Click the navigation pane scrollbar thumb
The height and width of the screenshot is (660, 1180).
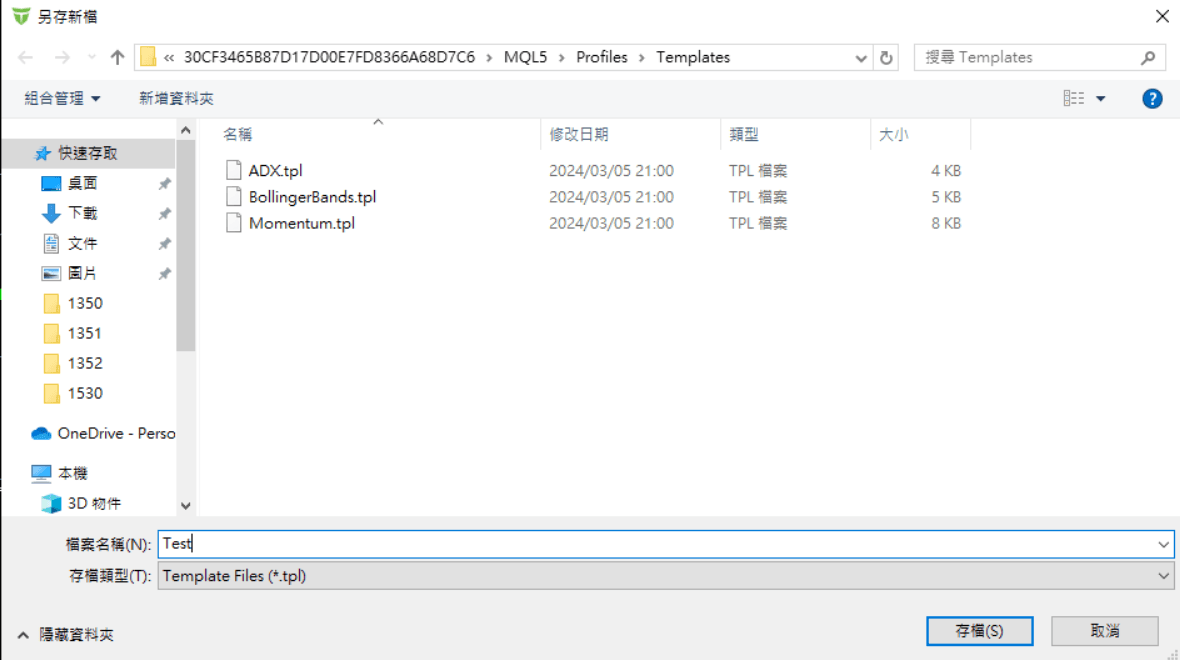186,245
